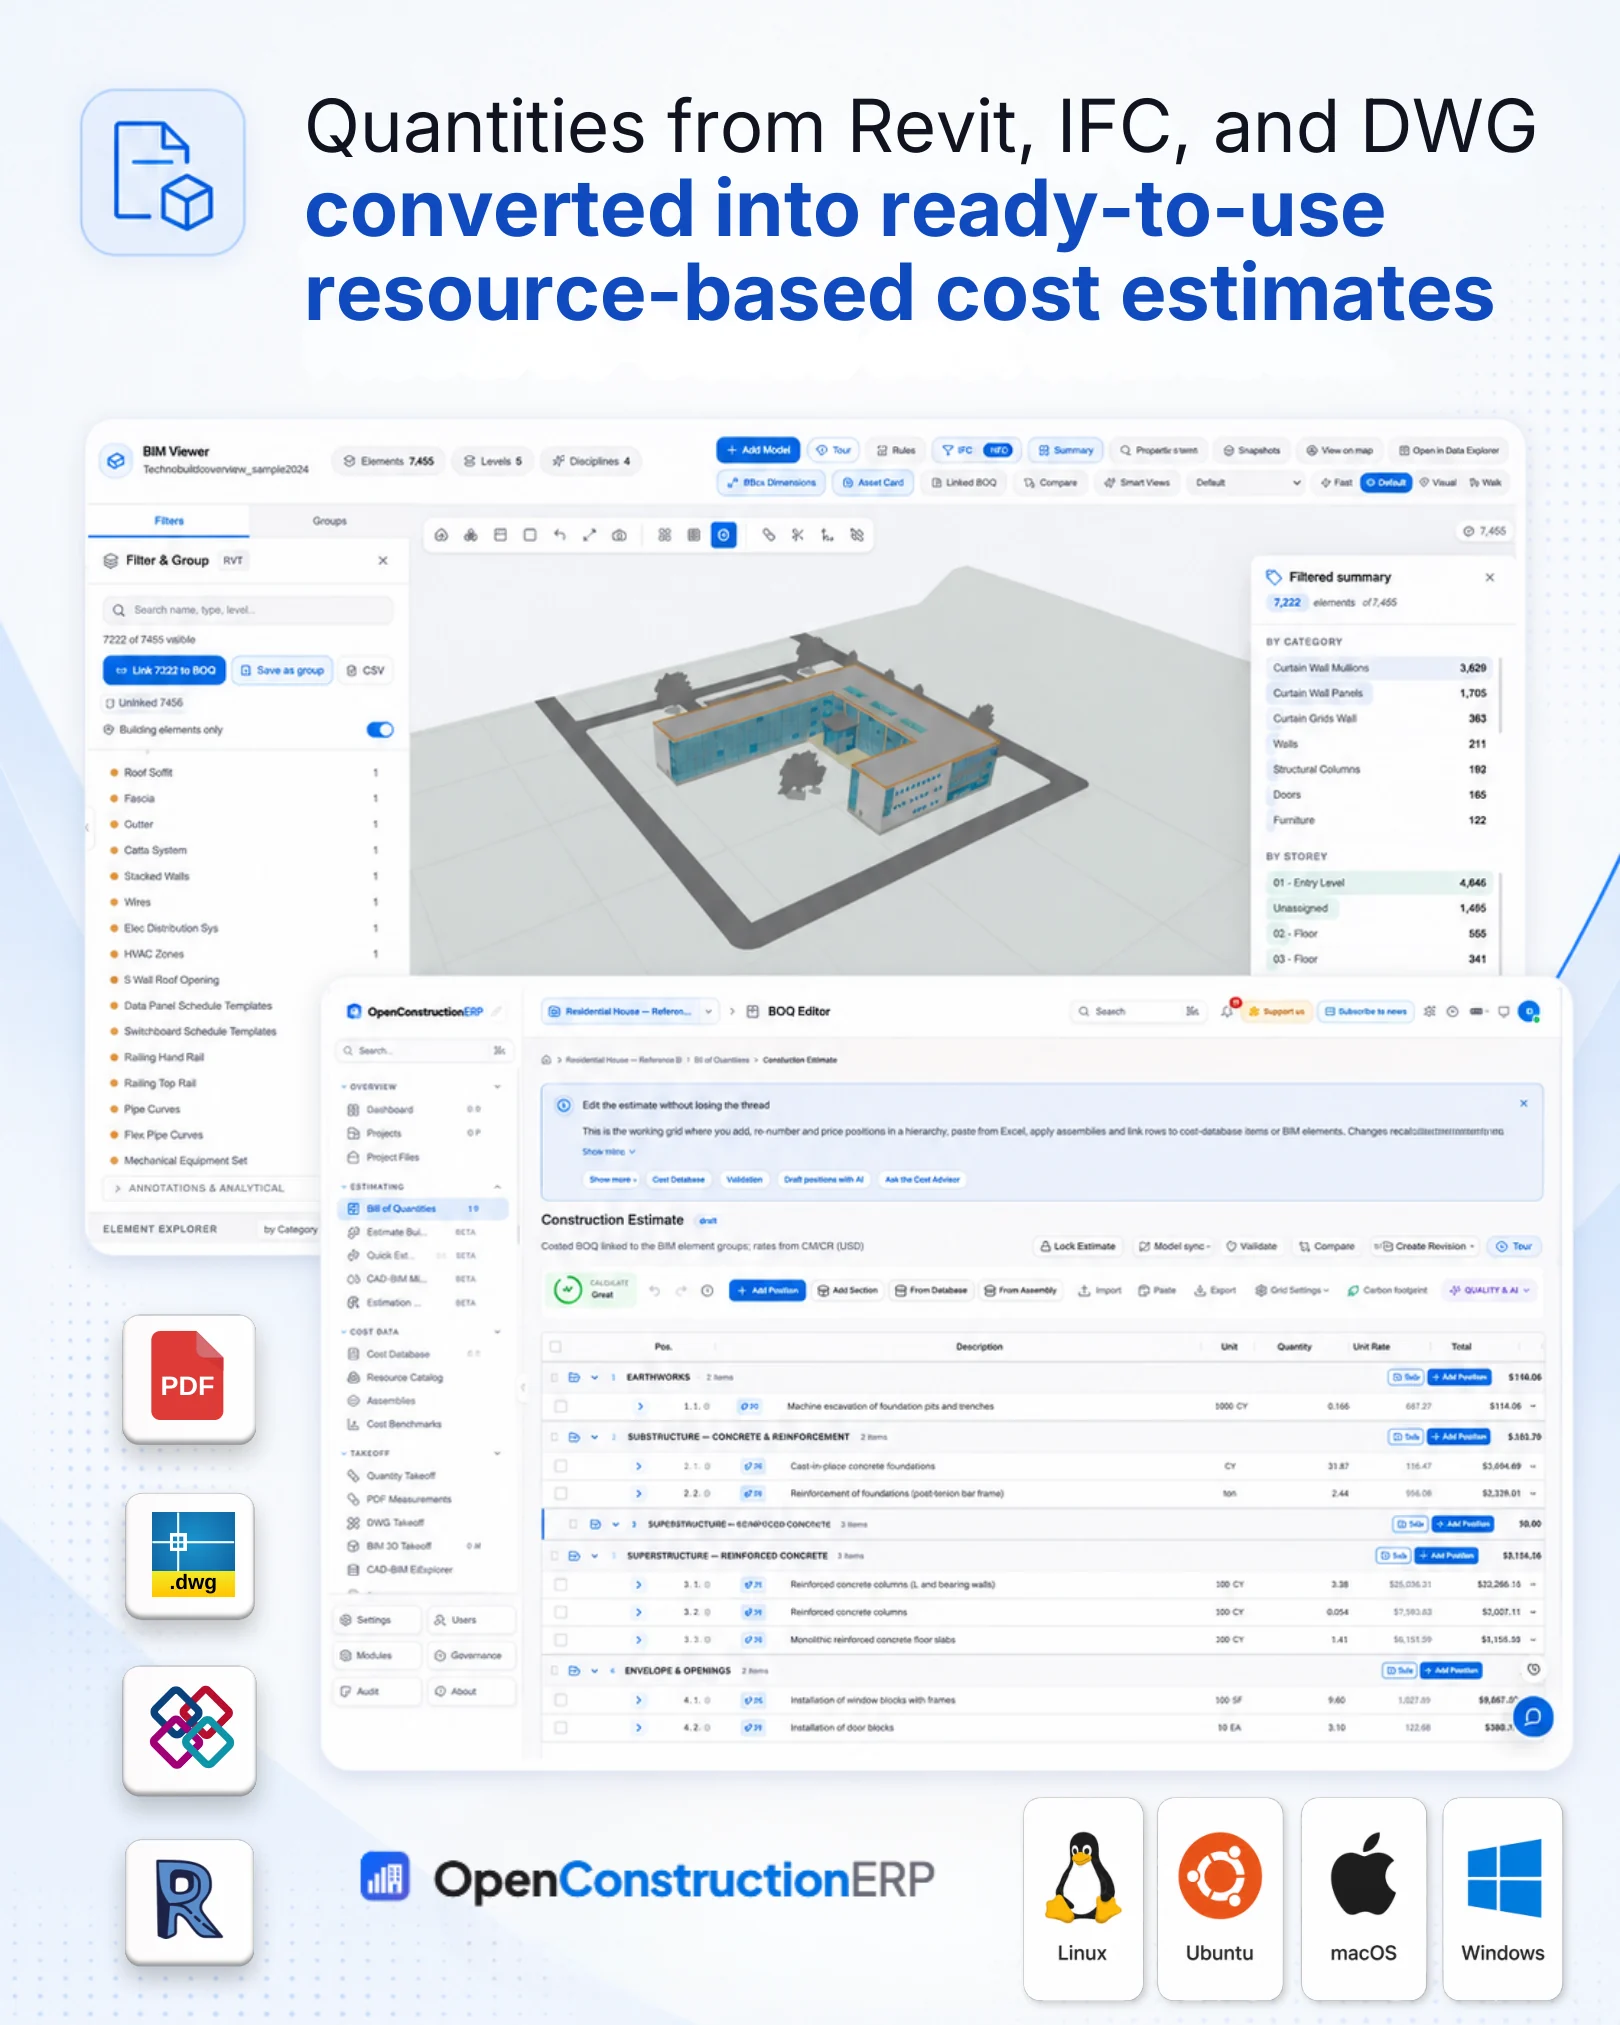The height and width of the screenshot is (2025, 1620).
Task: Click Open in Data Explorer
Action: 1449,450
